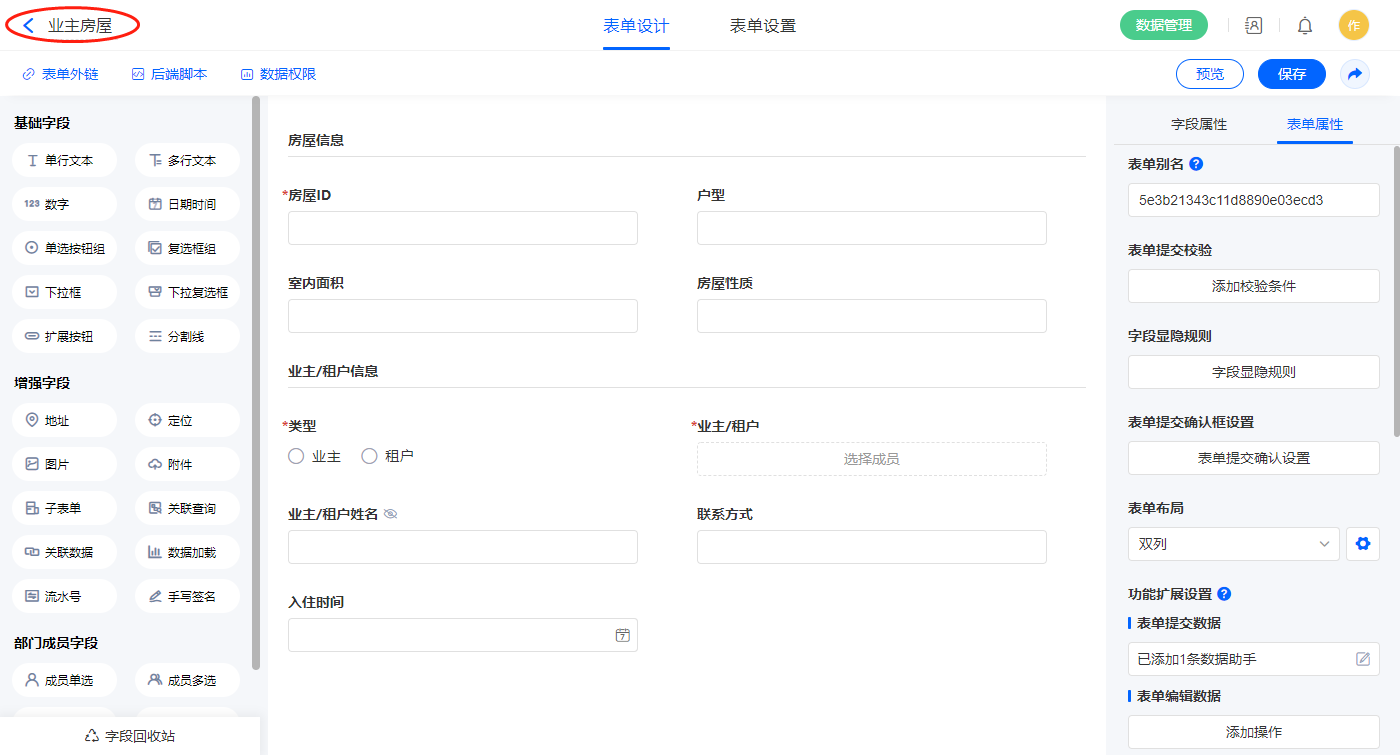Screen dimensions: 1400x755
Task: Click the edit icon for 已添加1条数据助手
Action: [1362, 659]
